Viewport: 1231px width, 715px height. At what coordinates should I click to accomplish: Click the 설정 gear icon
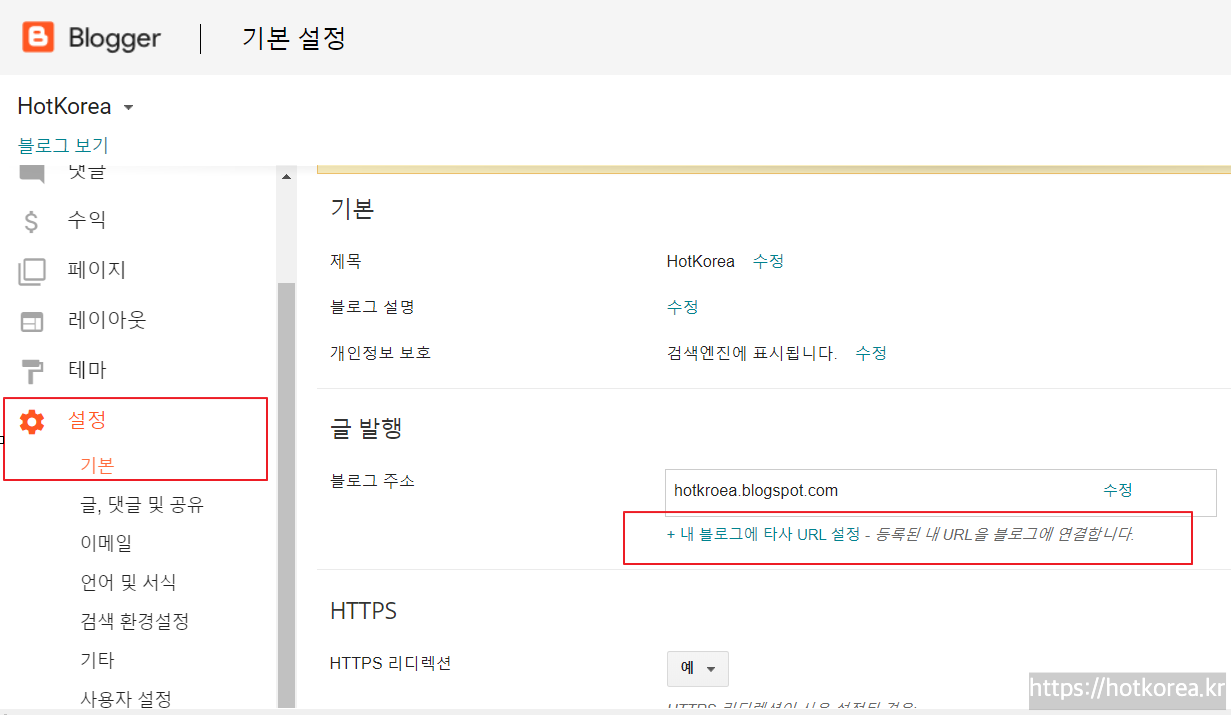pyautogui.click(x=32, y=422)
